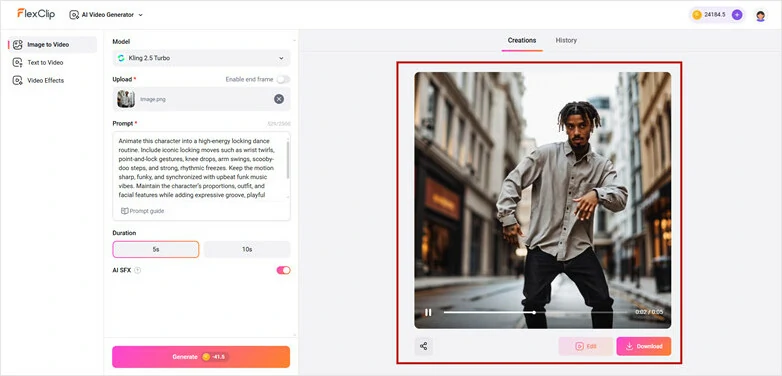The height and width of the screenshot is (376, 782).
Task: Switch to the History tab
Action: click(566, 40)
